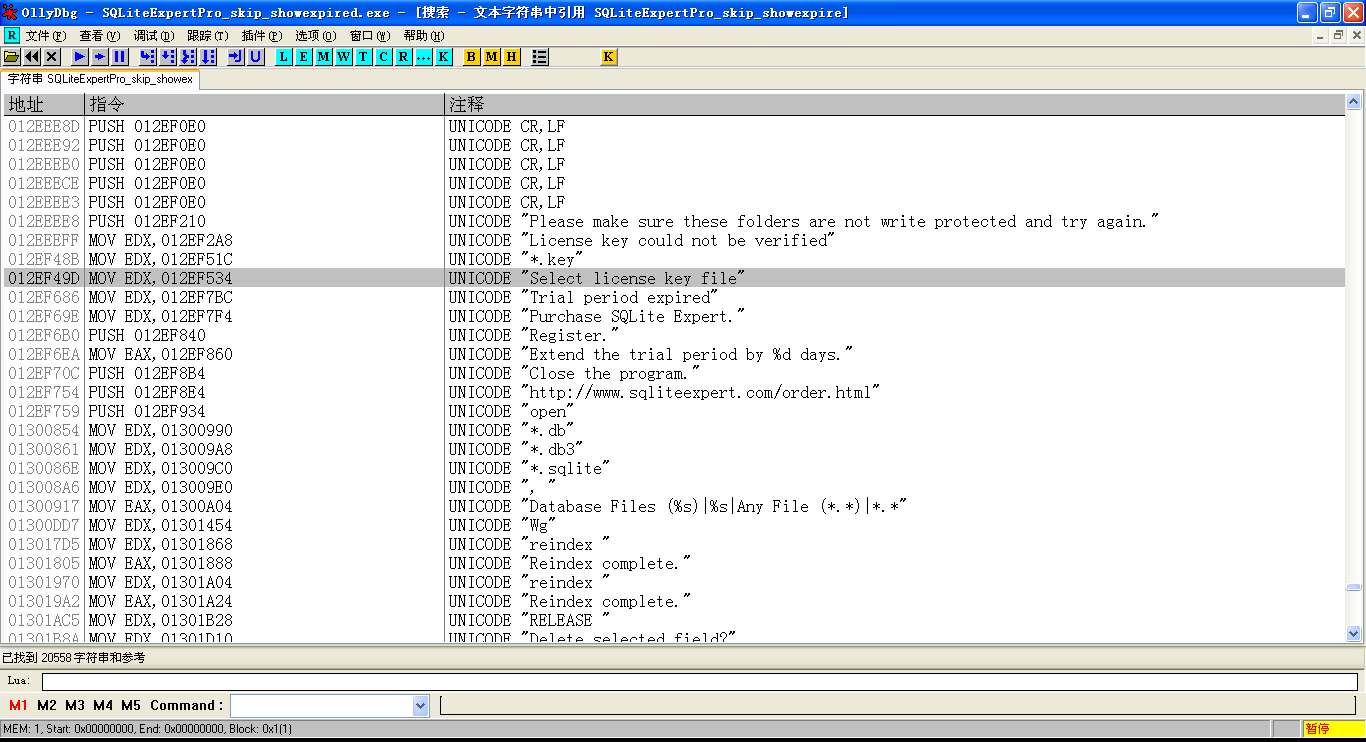
Task: Click the open file folder icon
Action: click(12, 57)
